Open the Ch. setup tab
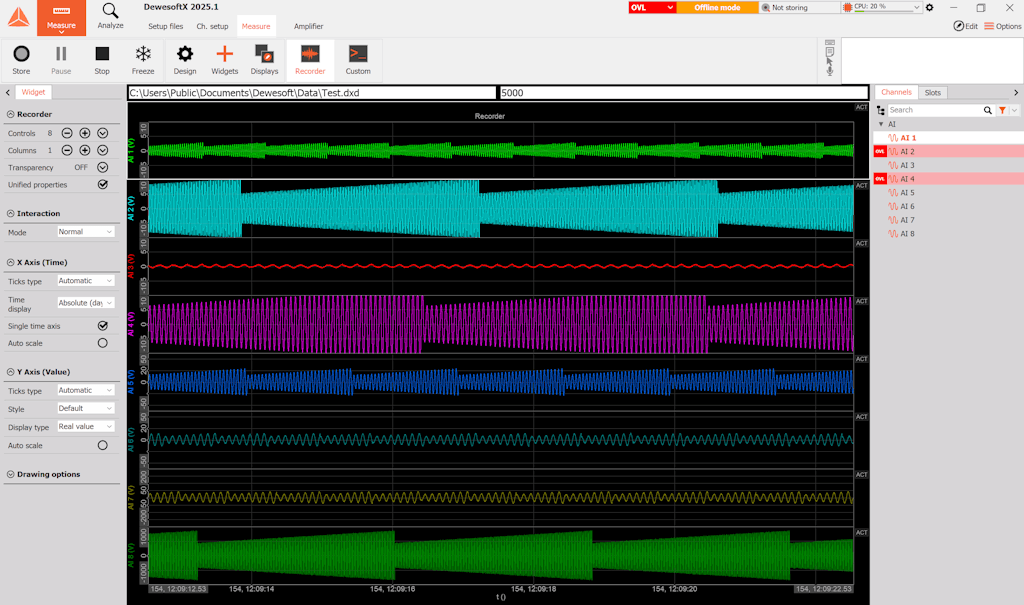Viewport: 1024px width, 605px height. (x=212, y=27)
